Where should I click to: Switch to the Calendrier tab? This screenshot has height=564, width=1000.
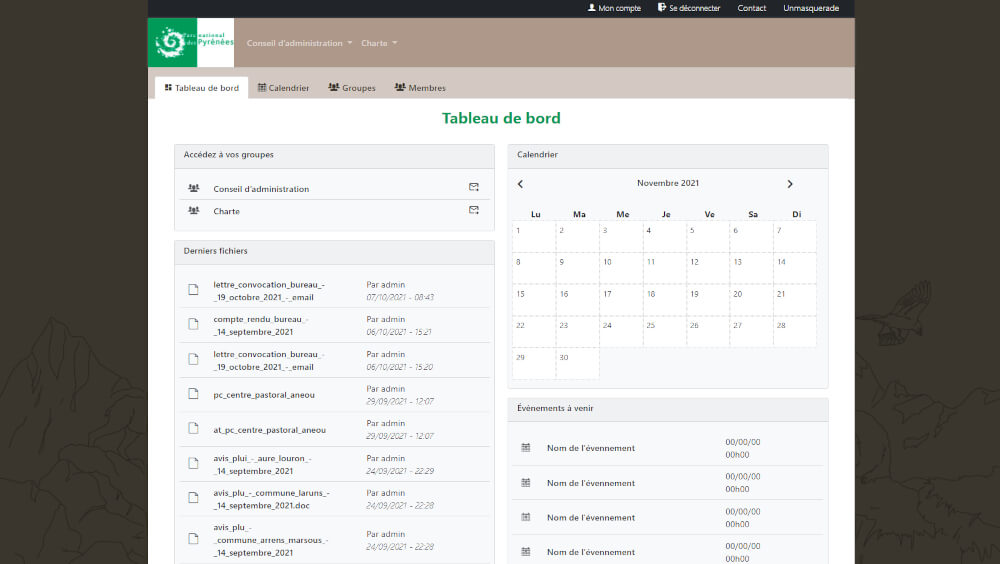[283, 88]
